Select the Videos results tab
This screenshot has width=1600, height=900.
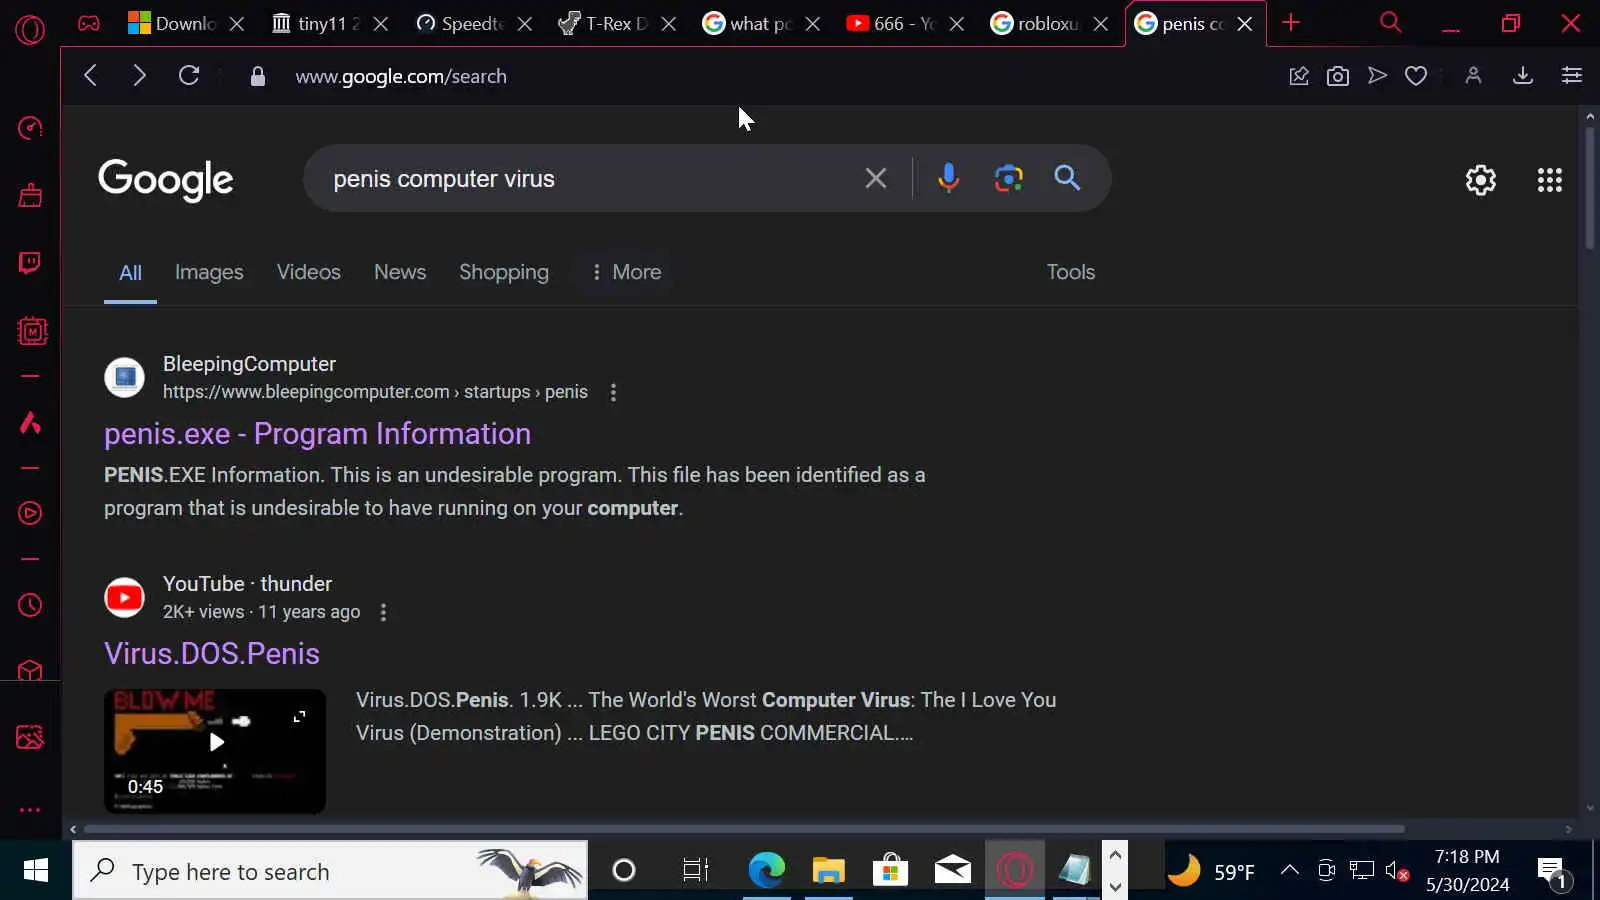(309, 272)
